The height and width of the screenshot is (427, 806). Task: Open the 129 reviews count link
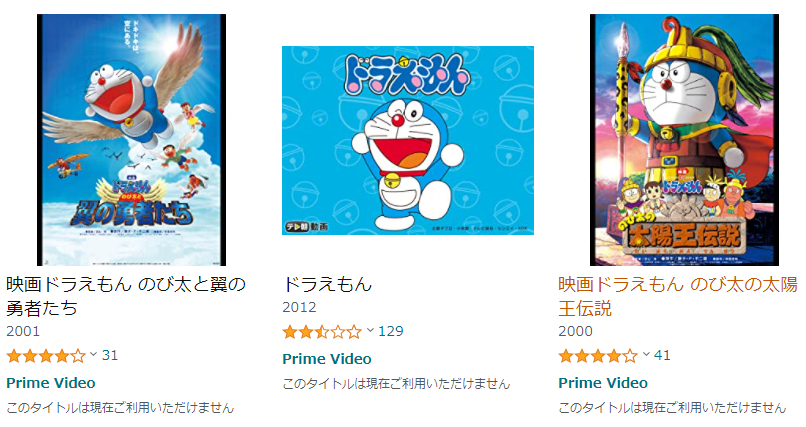pyautogui.click(x=391, y=331)
